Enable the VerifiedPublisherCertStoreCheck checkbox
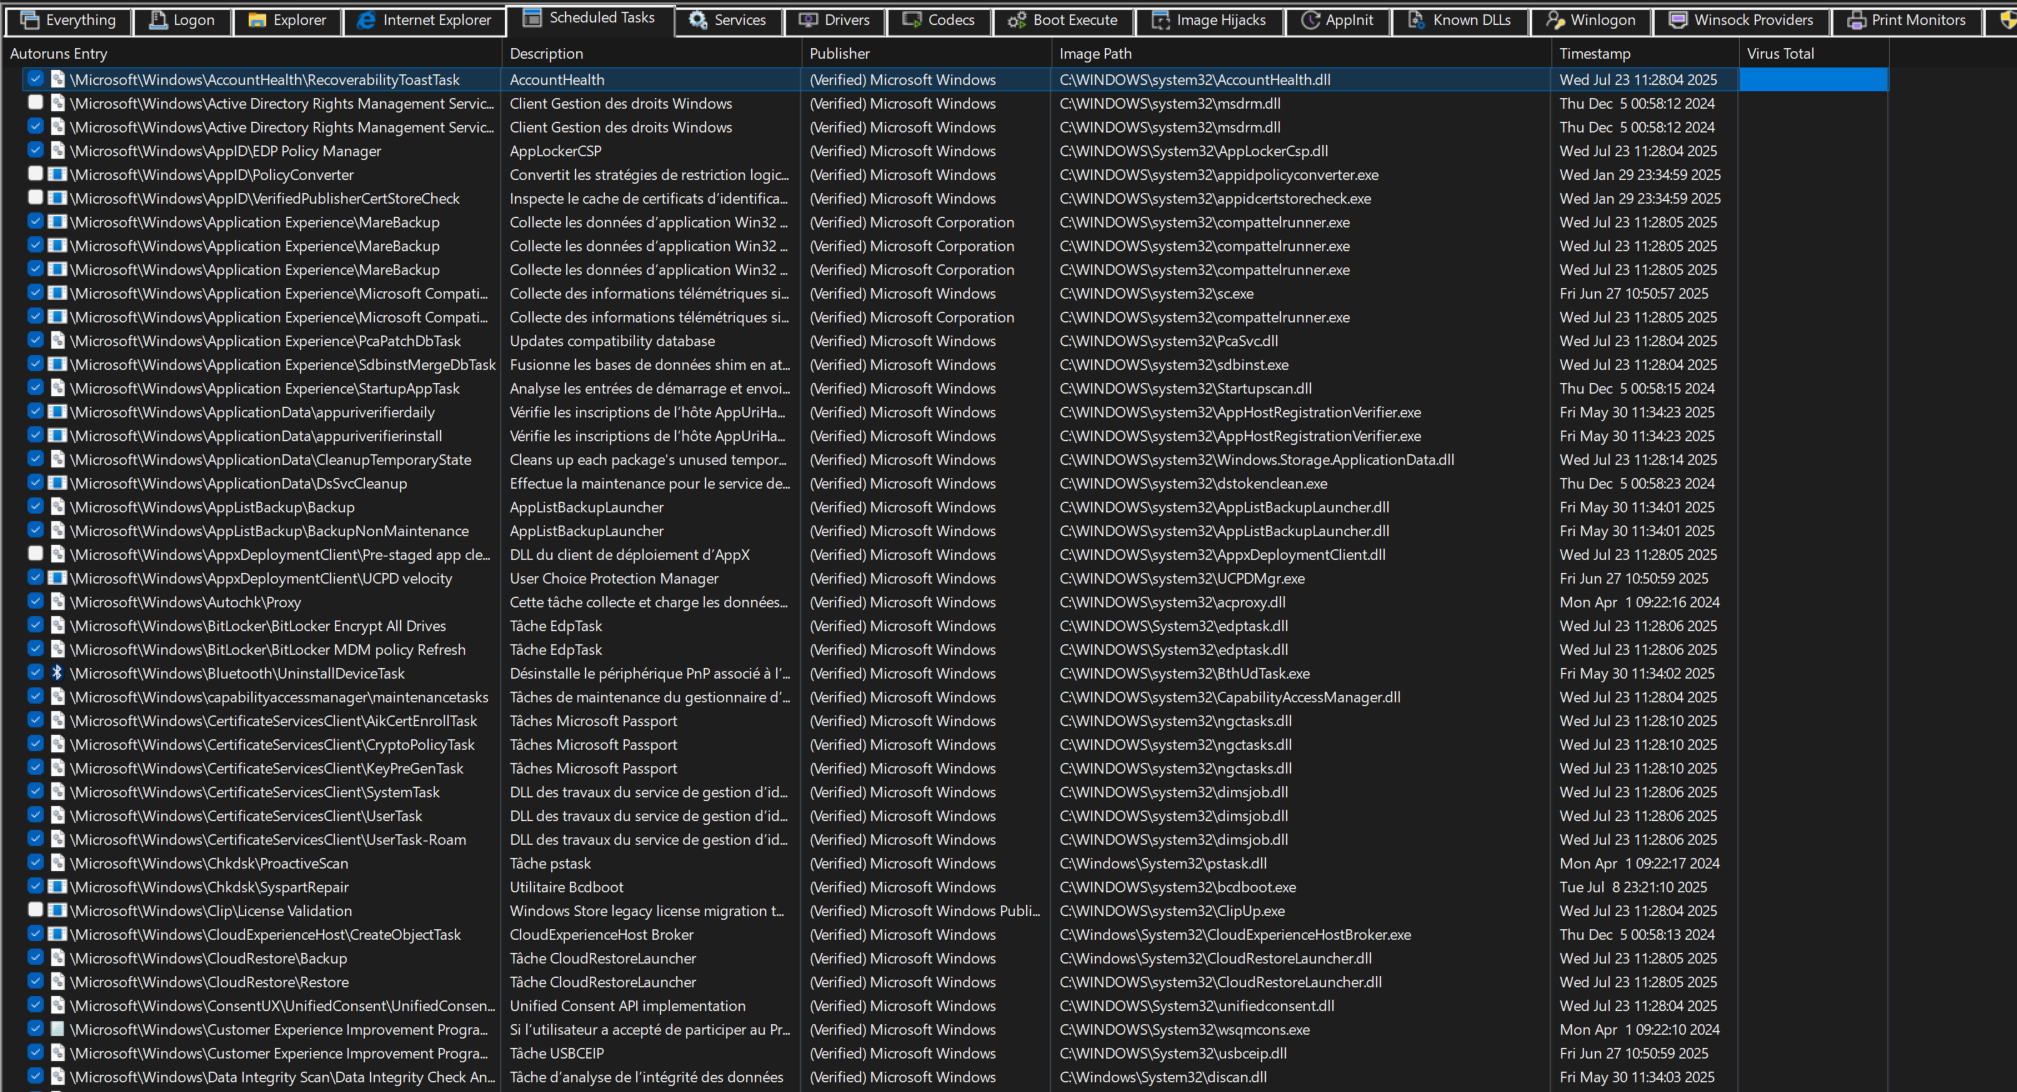Image resolution: width=2017 pixels, height=1092 pixels. point(36,198)
